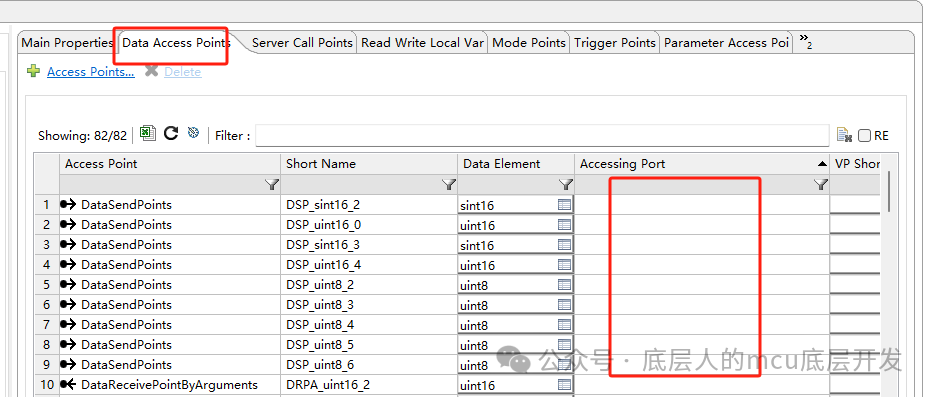Image resolution: width=932 pixels, height=397 pixels.
Task: Open Data Element column filter funnel
Action: click(x=566, y=185)
